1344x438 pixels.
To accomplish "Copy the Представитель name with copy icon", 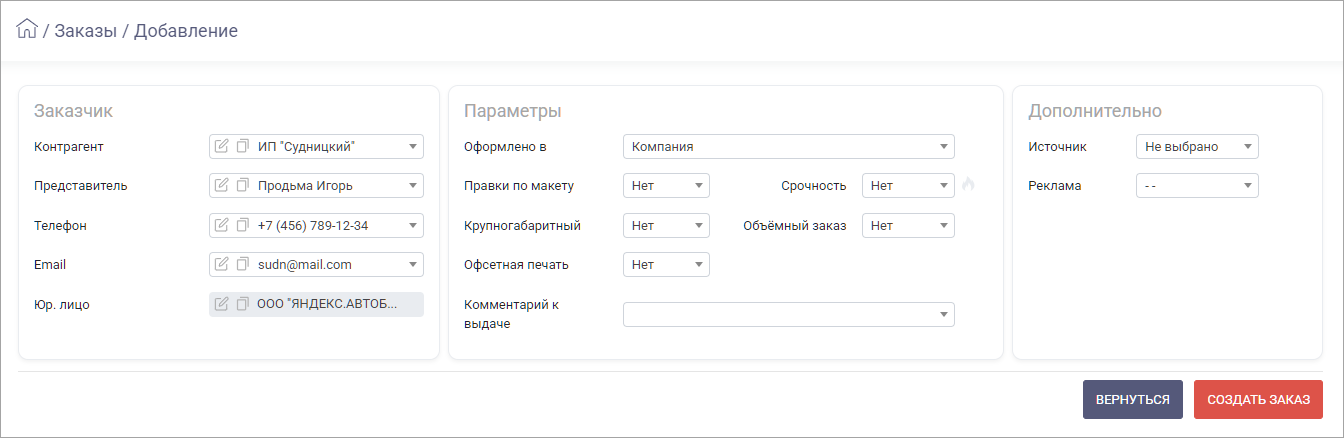I will pos(241,185).
